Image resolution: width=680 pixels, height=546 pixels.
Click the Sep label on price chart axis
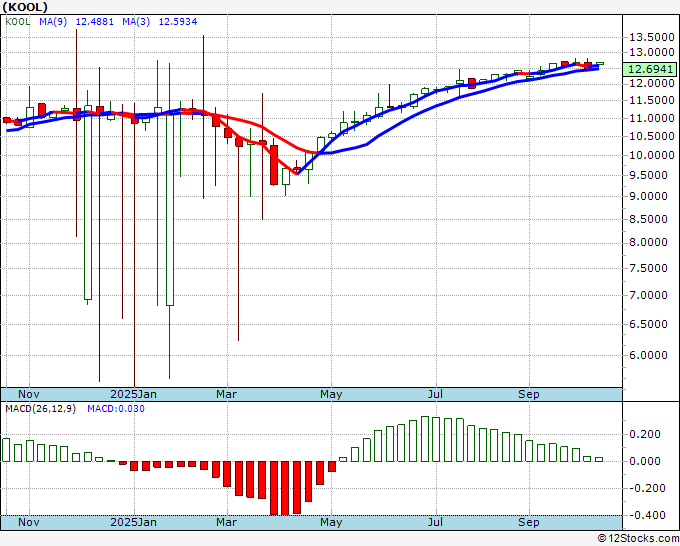click(x=529, y=394)
